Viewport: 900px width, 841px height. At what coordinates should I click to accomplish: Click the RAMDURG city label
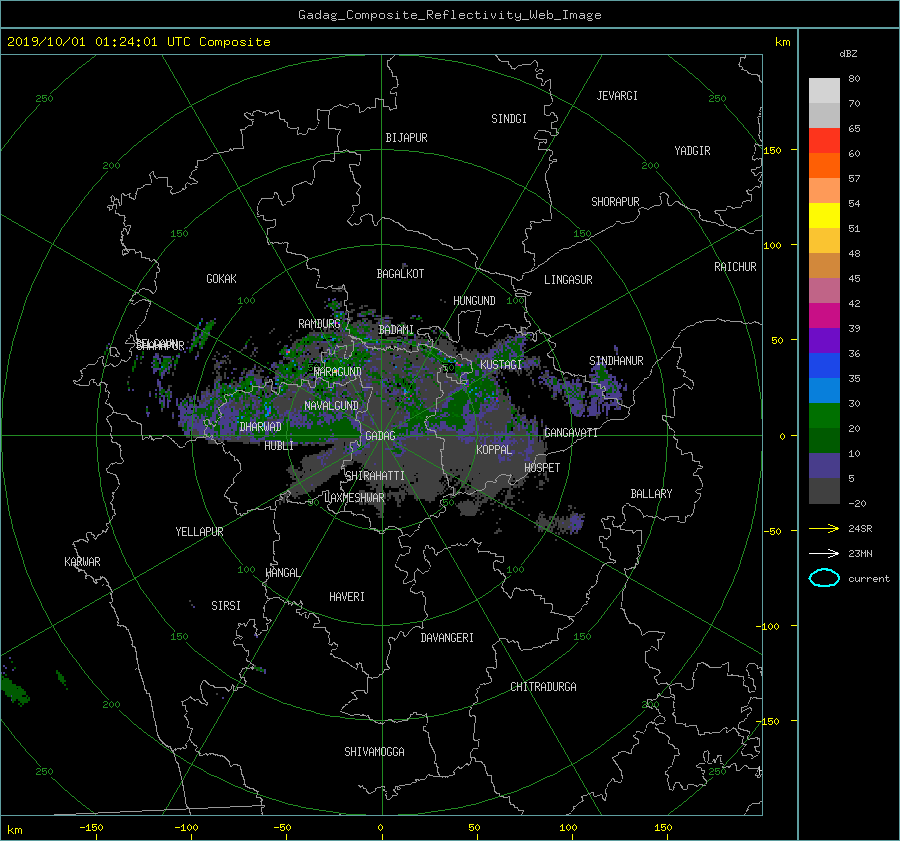click(x=319, y=324)
